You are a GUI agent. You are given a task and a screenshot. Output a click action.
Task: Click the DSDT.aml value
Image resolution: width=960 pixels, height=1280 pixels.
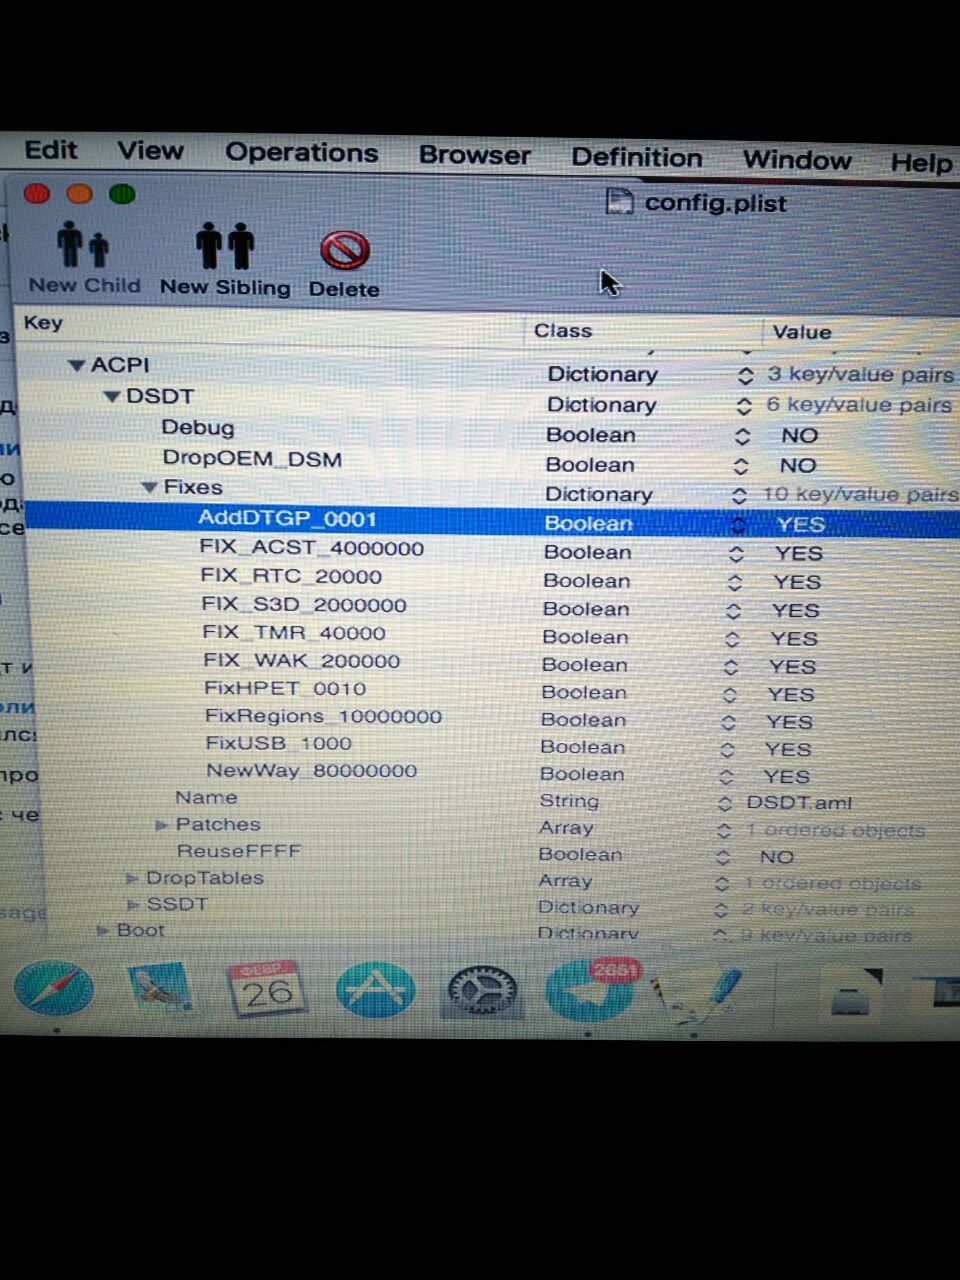(799, 803)
